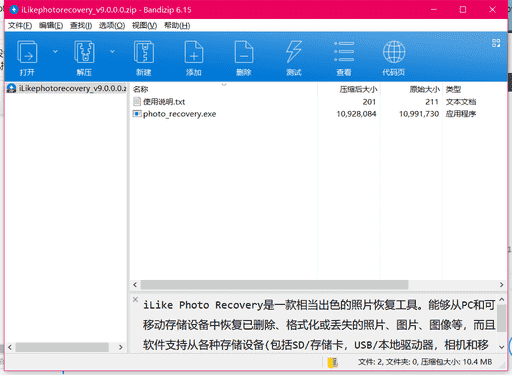Open the 查看 view list icon
512x375 pixels.
344,58
